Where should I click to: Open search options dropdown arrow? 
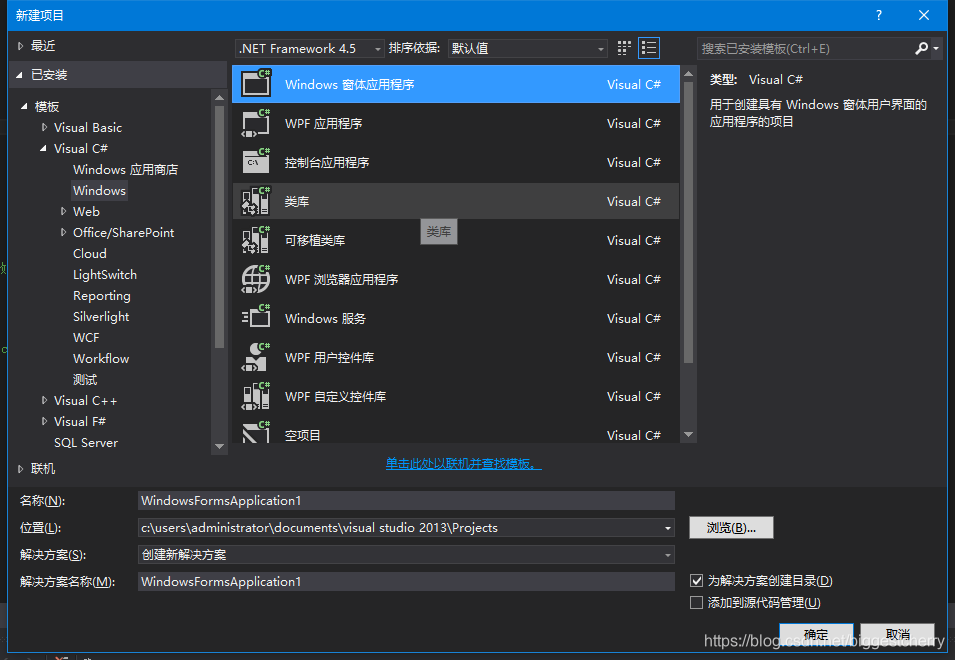pos(936,48)
